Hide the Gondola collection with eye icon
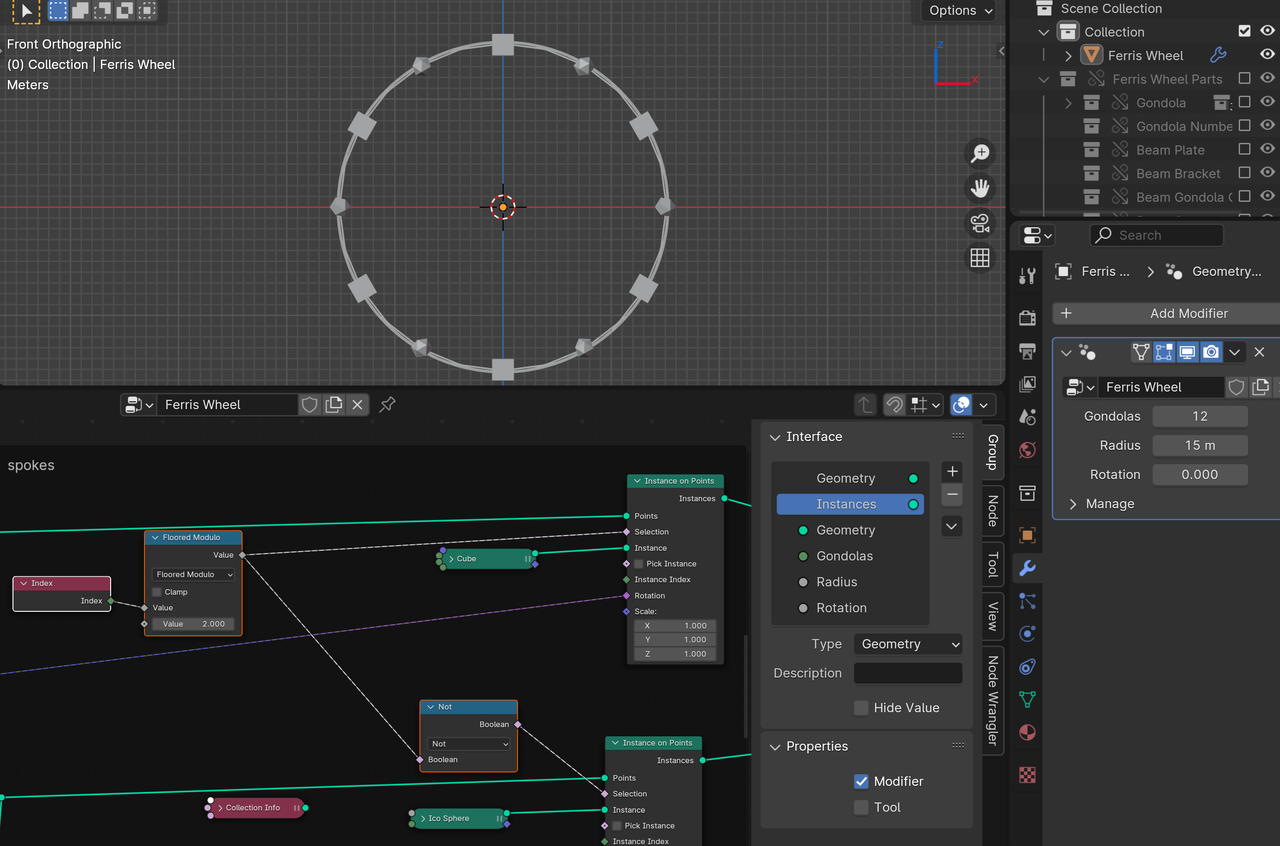 [x=1267, y=102]
